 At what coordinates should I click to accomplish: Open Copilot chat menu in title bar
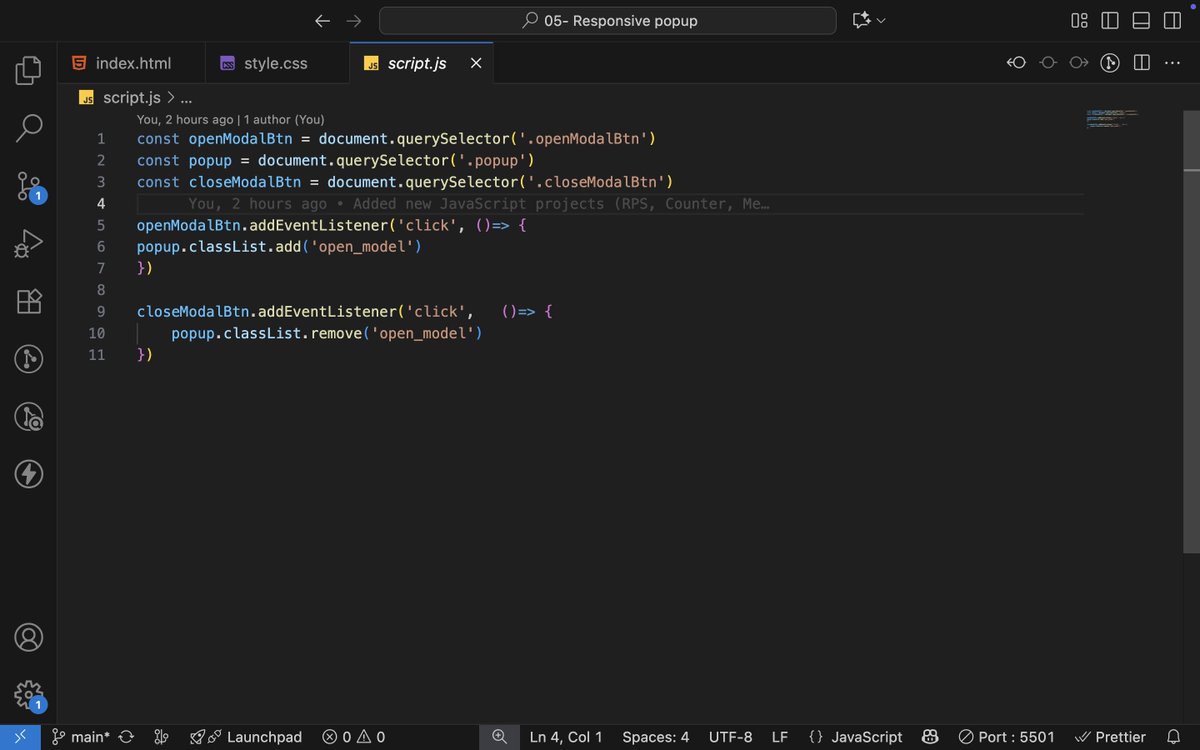coord(869,20)
